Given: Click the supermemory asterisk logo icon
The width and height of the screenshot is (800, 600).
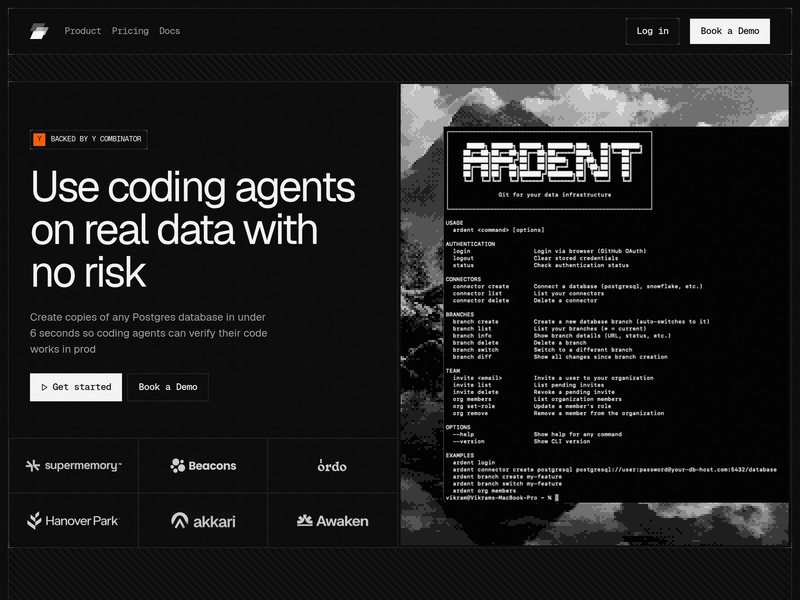Looking at the screenshot, I should (33, 465).
